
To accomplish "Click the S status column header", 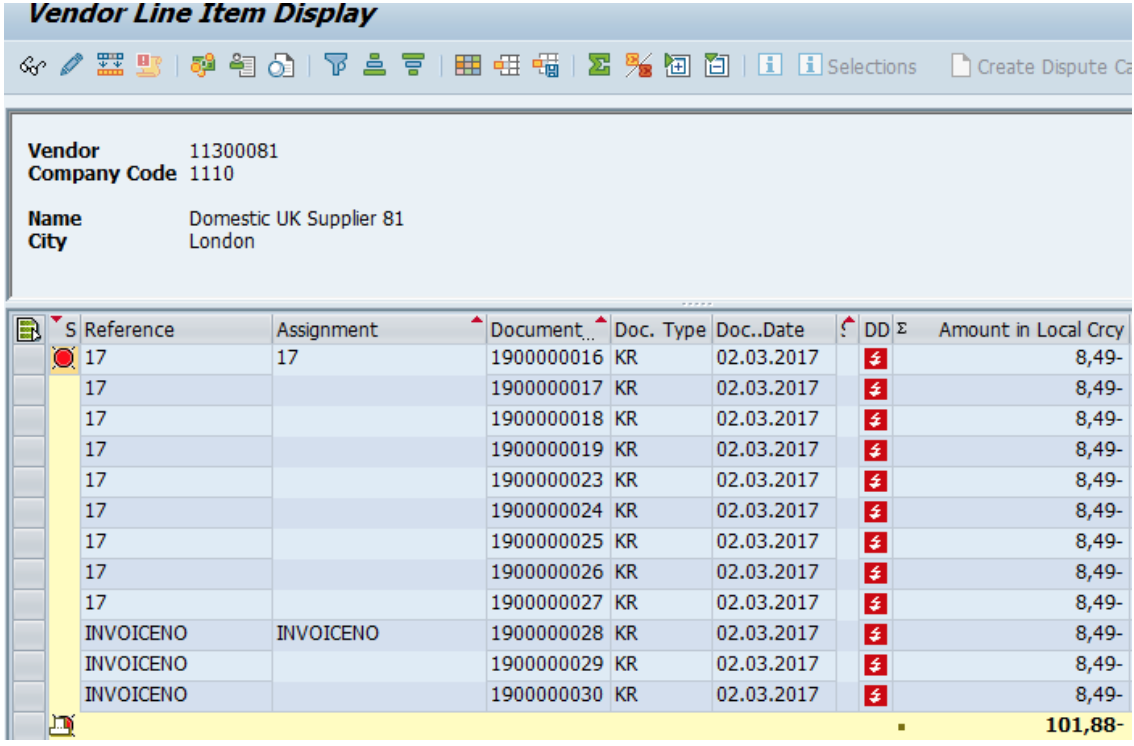I will 66,330.
